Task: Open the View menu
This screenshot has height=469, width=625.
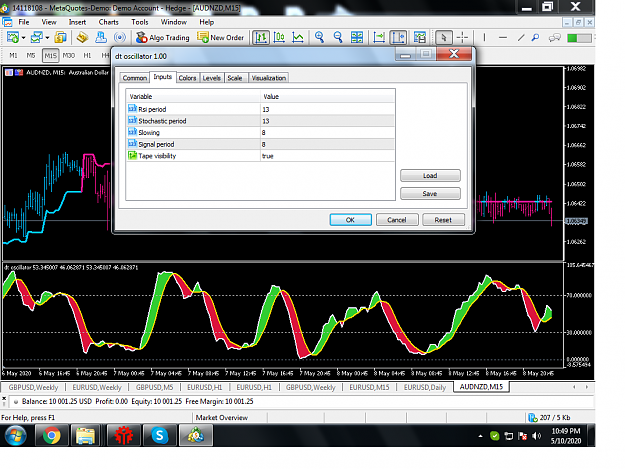Action: coord(49,22)
